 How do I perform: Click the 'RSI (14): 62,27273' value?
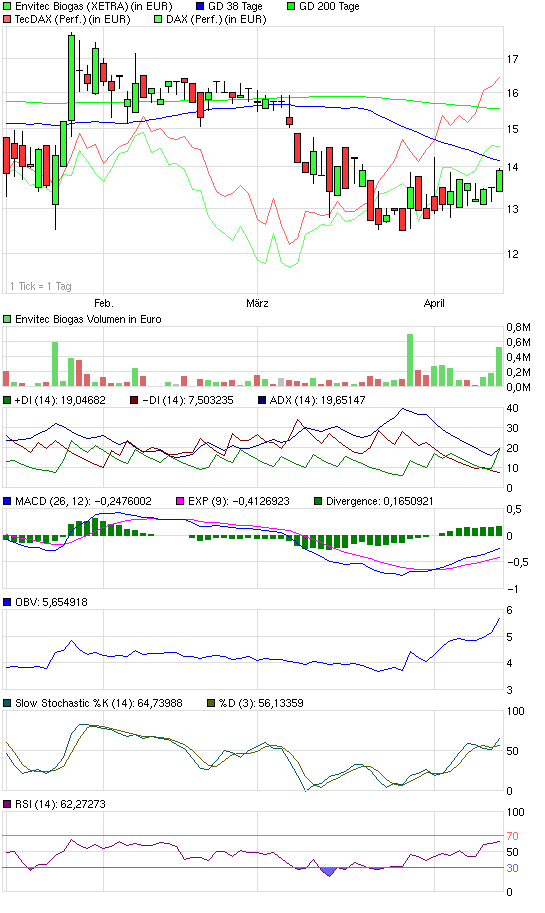click(60, 804)
